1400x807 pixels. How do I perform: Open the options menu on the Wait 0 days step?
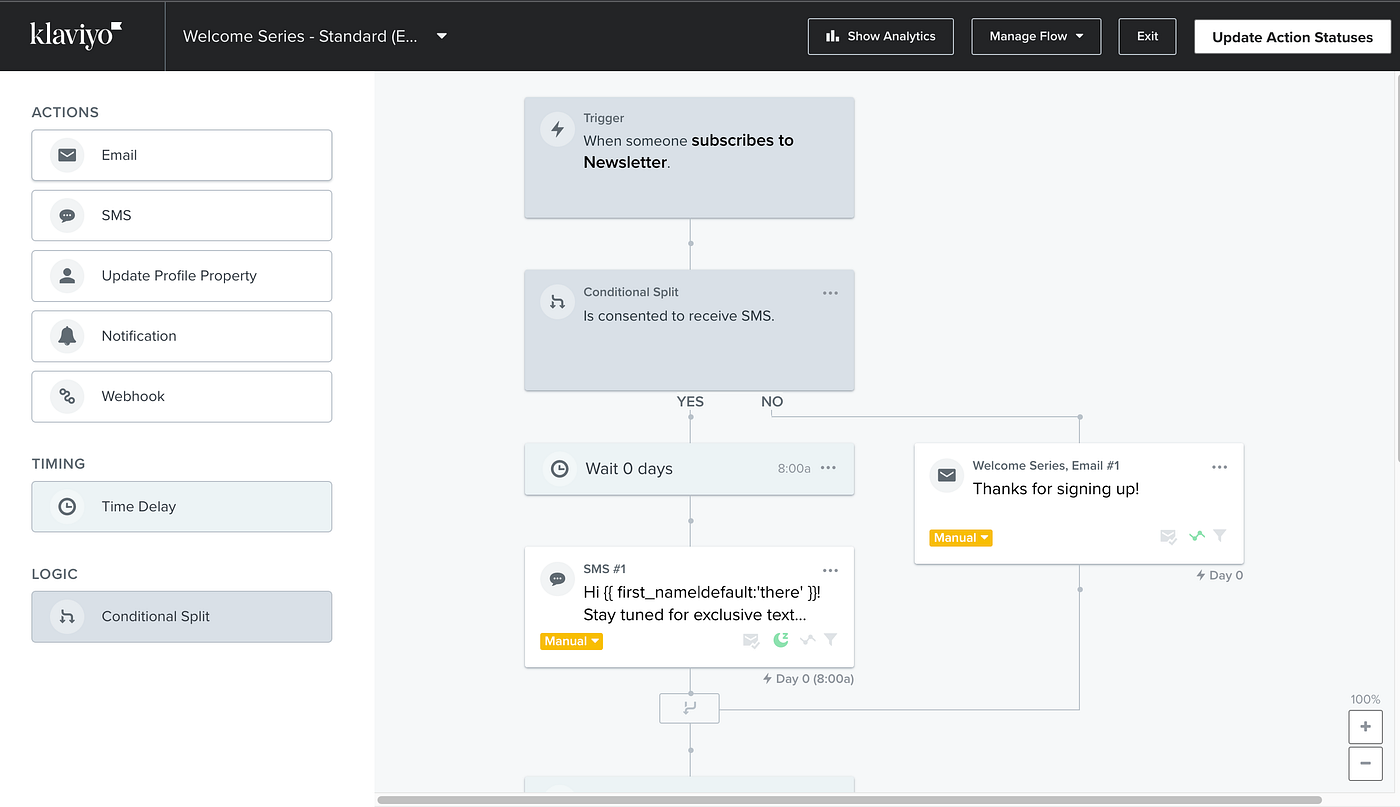click(x=829, y=468)
